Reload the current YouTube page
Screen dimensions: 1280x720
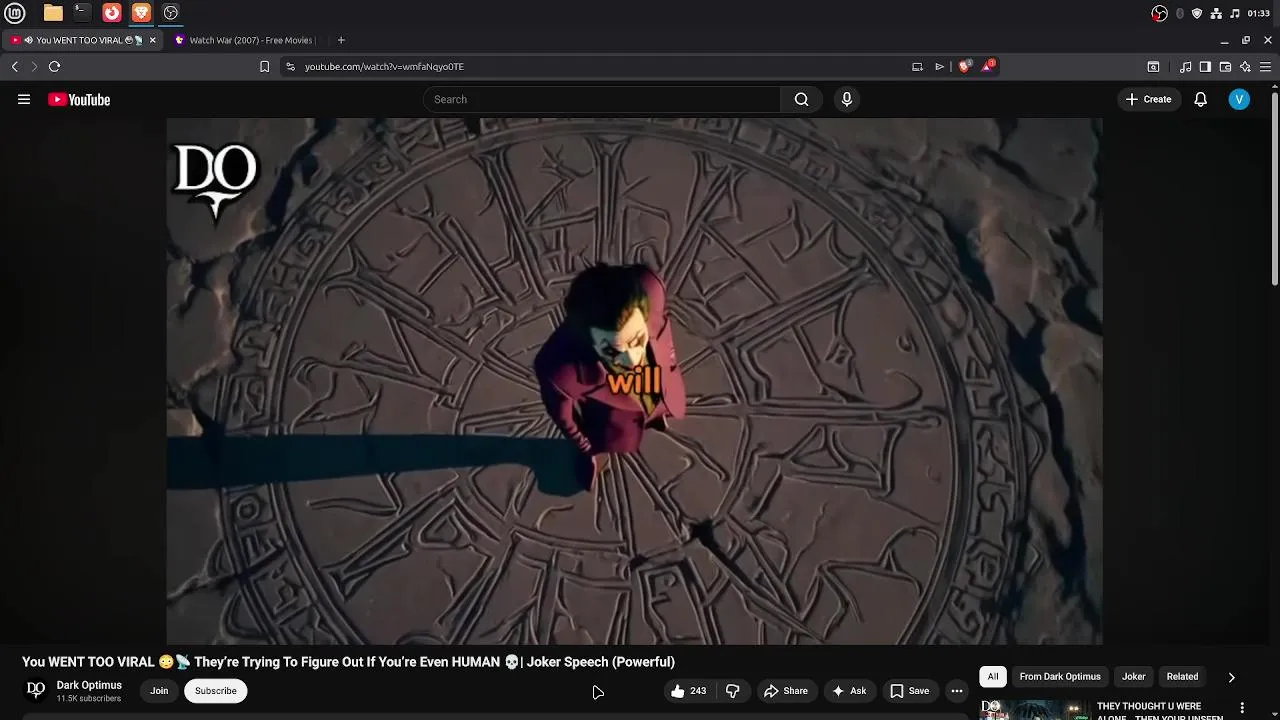(x=54, y=67)
